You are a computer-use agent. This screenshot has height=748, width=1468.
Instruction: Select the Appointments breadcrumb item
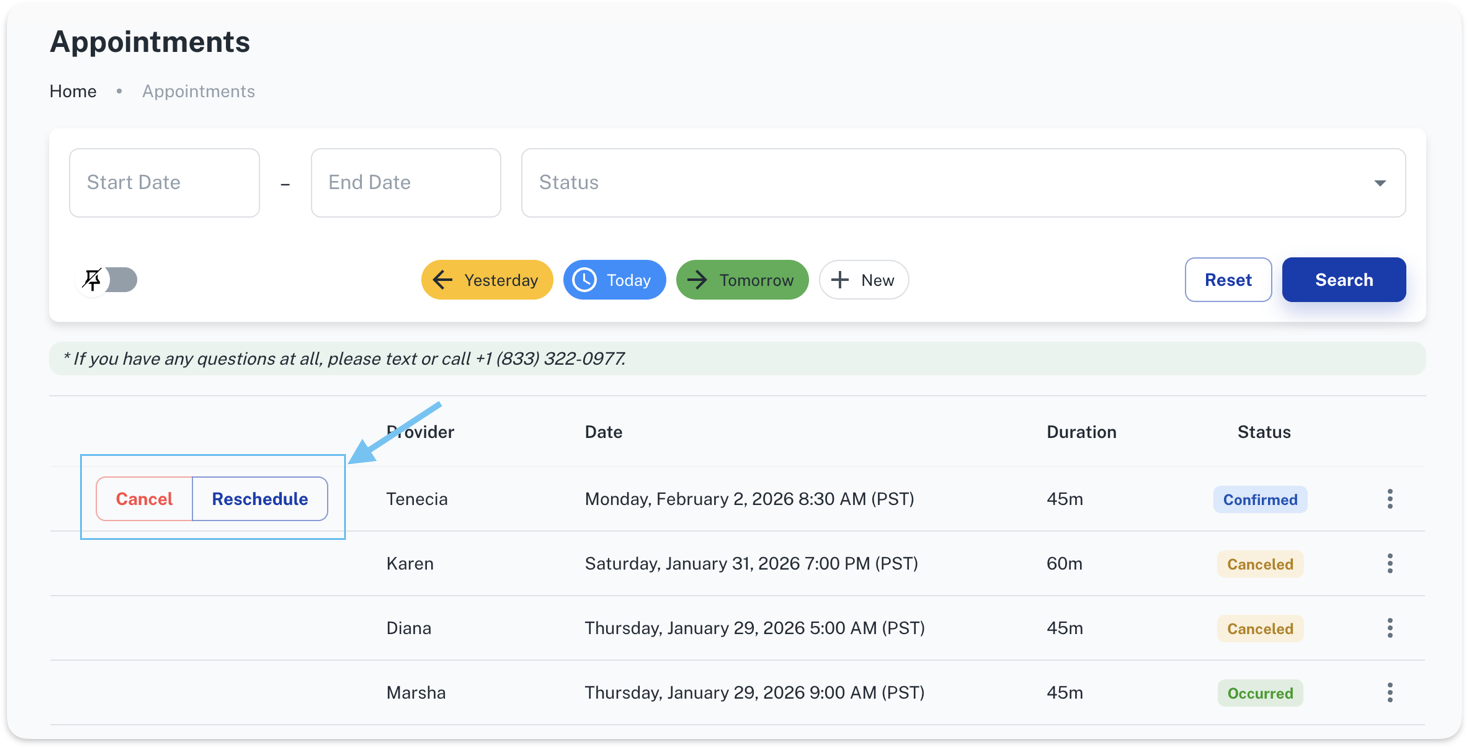point(198,91)
